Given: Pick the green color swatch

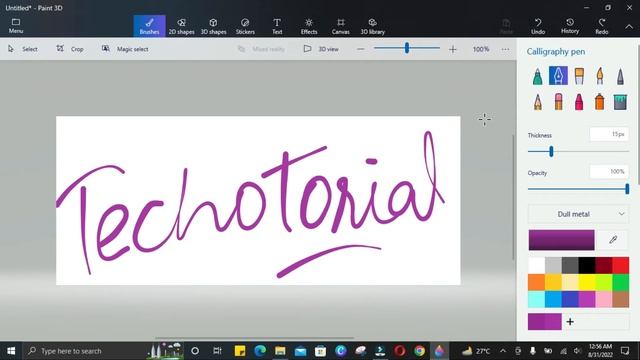Looking at the screenshot, I should 620,282.
